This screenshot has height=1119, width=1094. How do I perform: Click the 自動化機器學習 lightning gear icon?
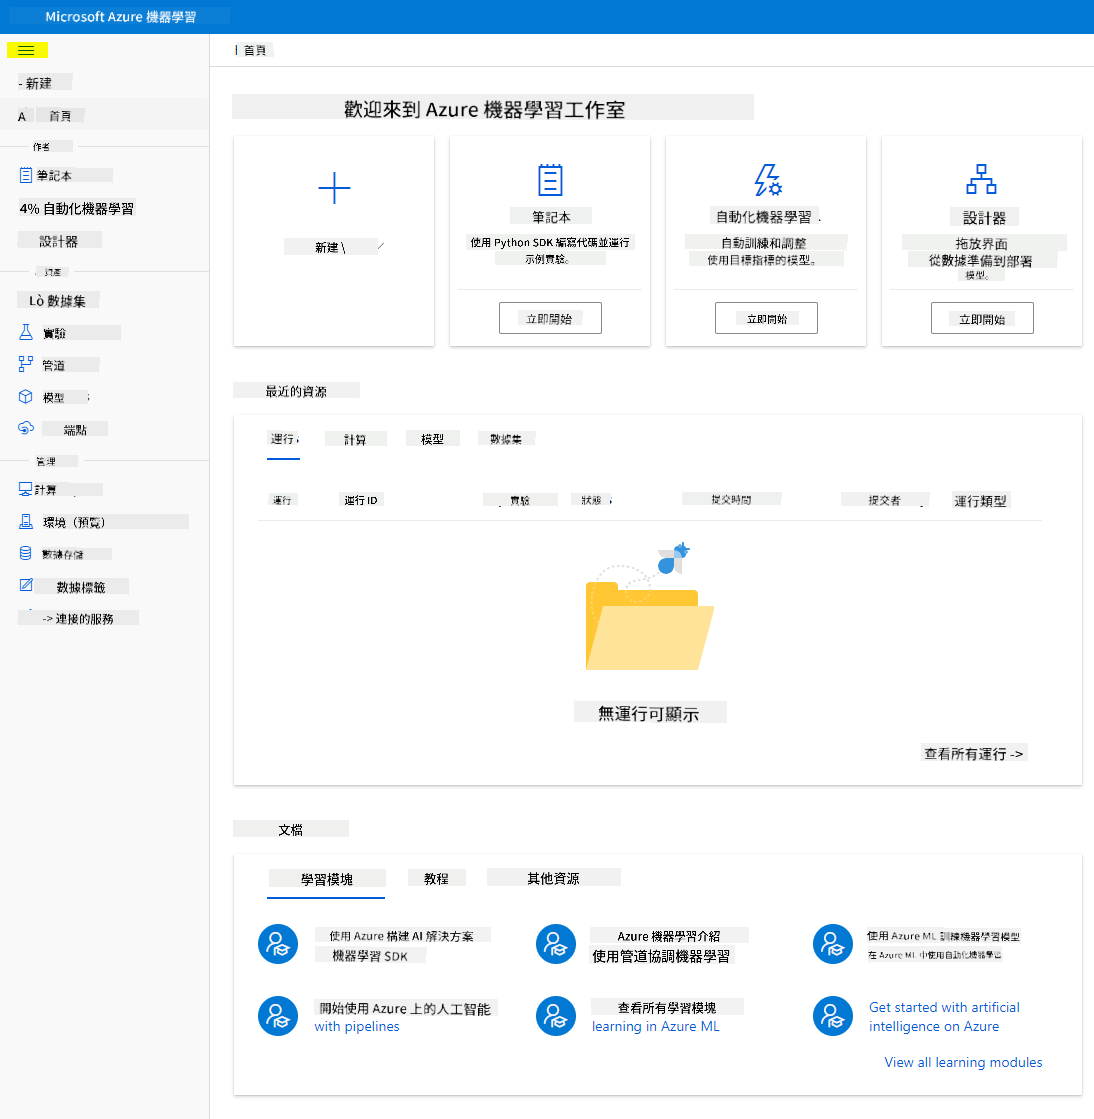tap(768, 180)
